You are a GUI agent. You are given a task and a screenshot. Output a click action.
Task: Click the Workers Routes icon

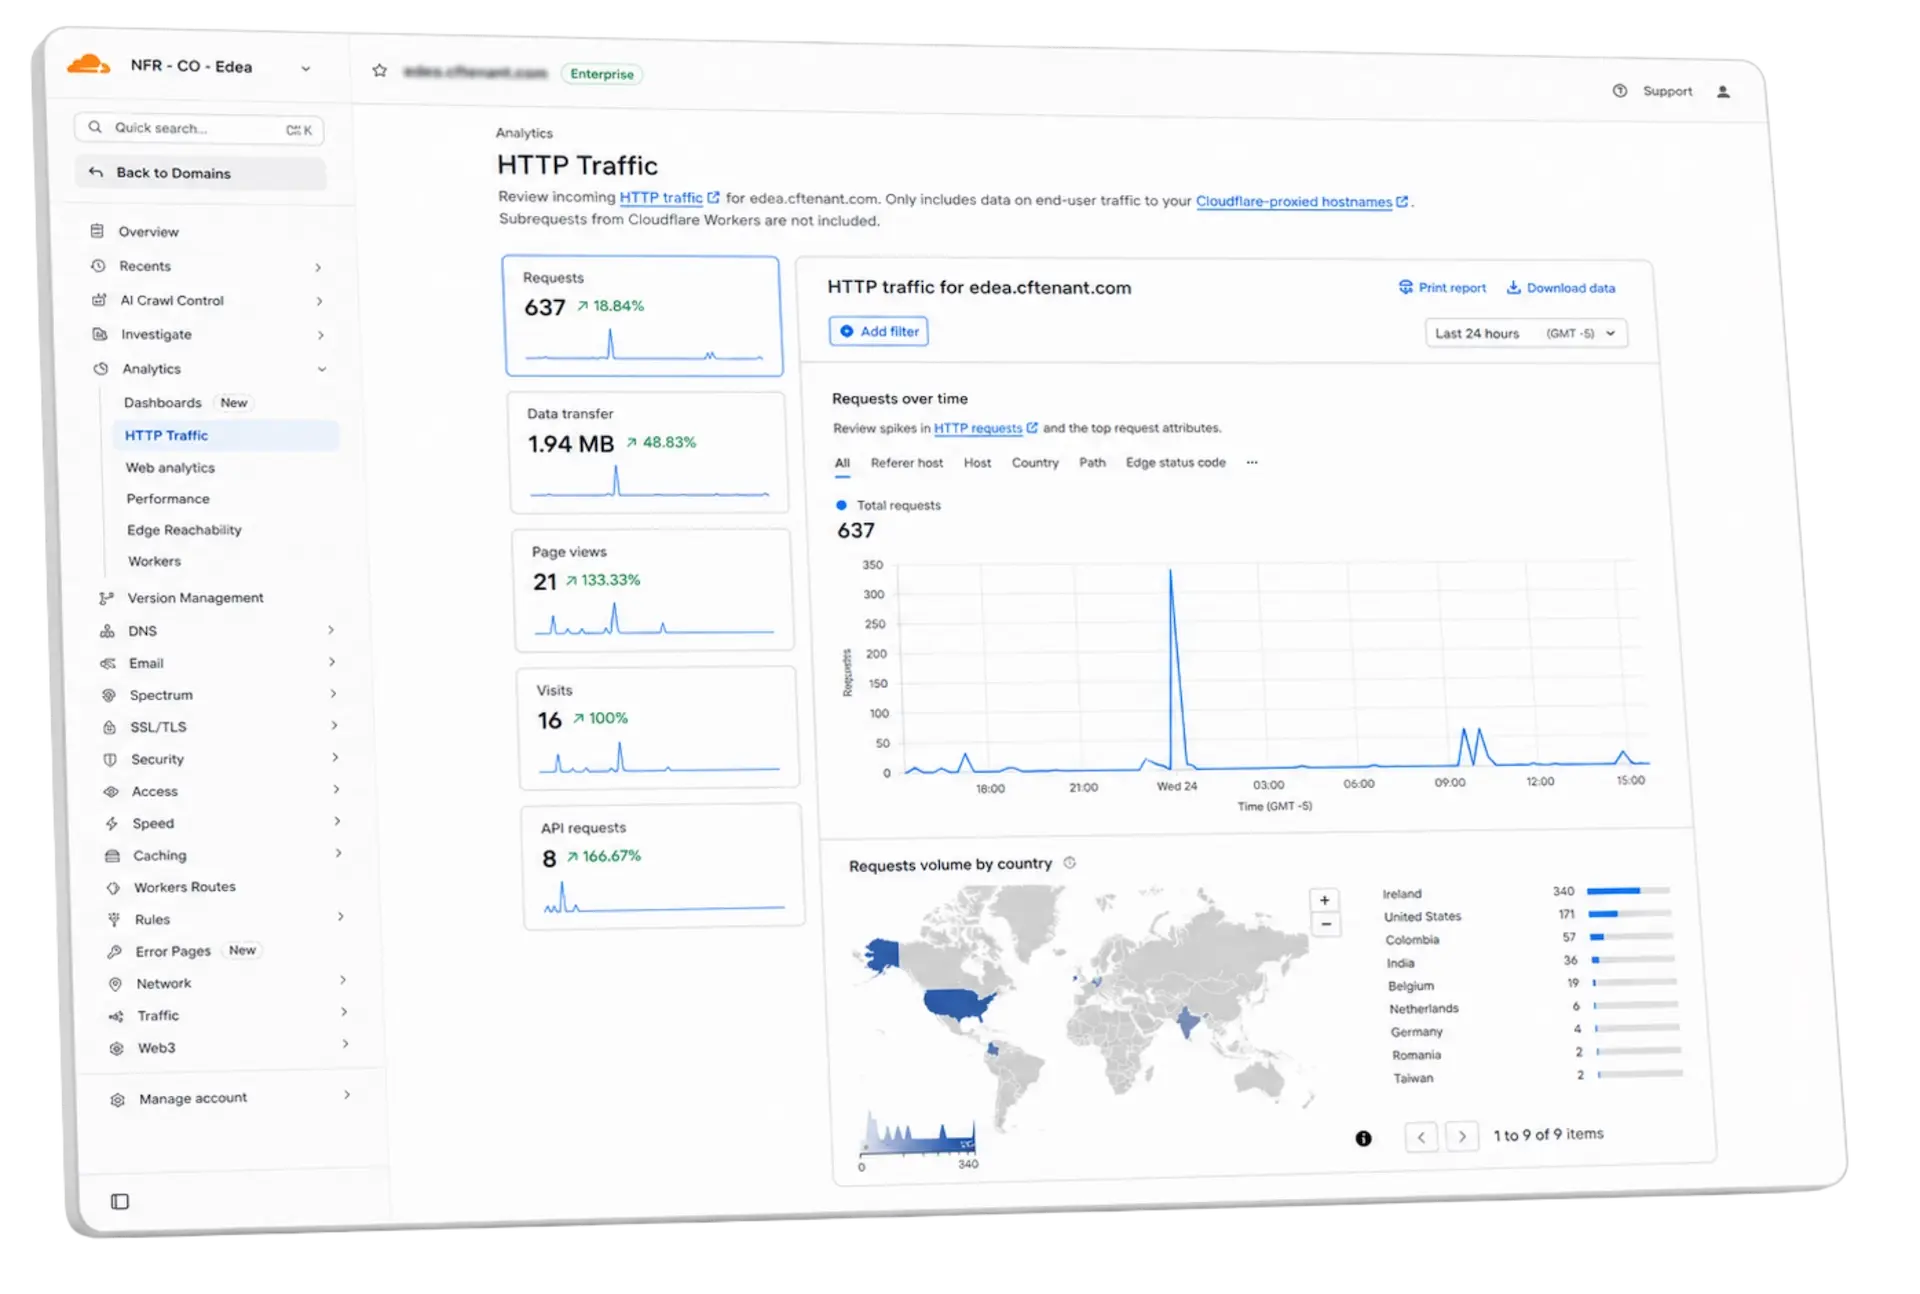point(113,887)
